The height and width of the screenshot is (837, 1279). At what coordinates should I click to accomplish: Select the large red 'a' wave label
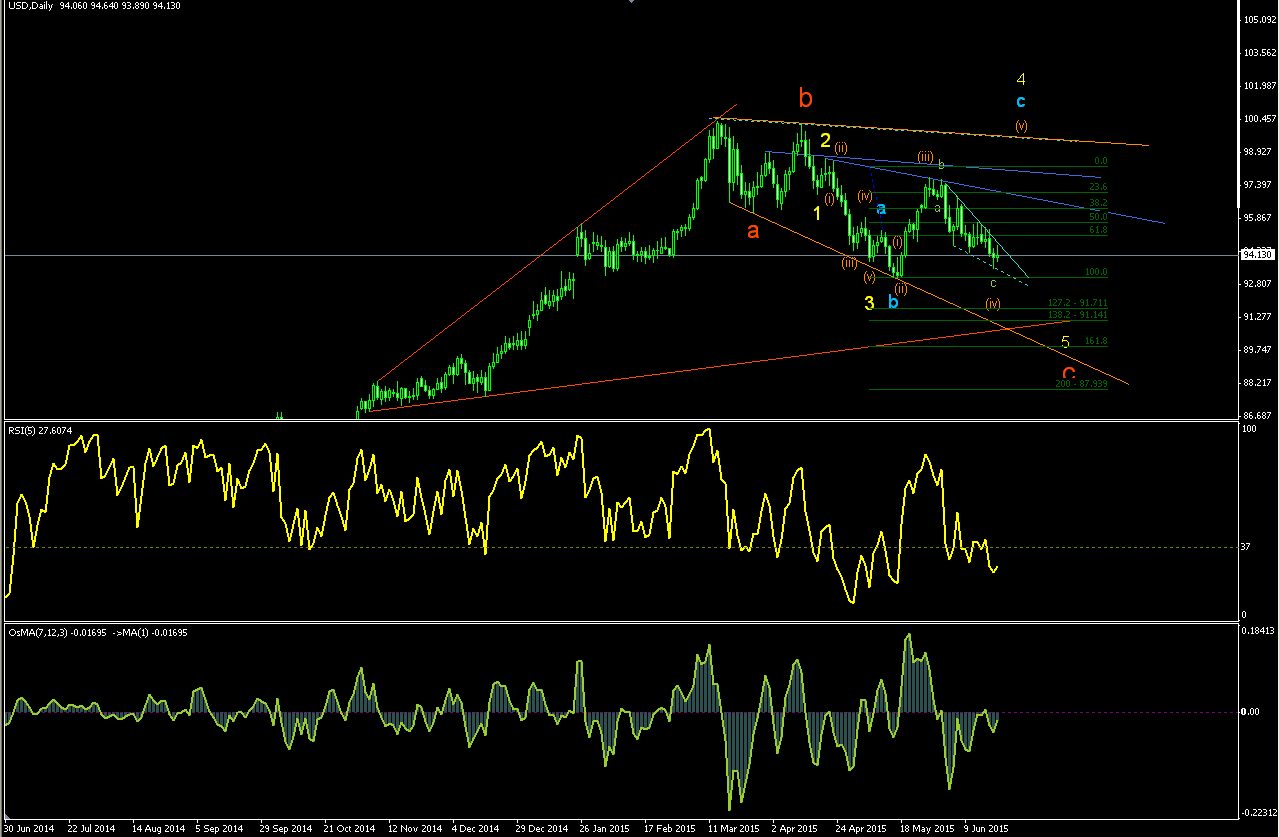coord(753,231)
